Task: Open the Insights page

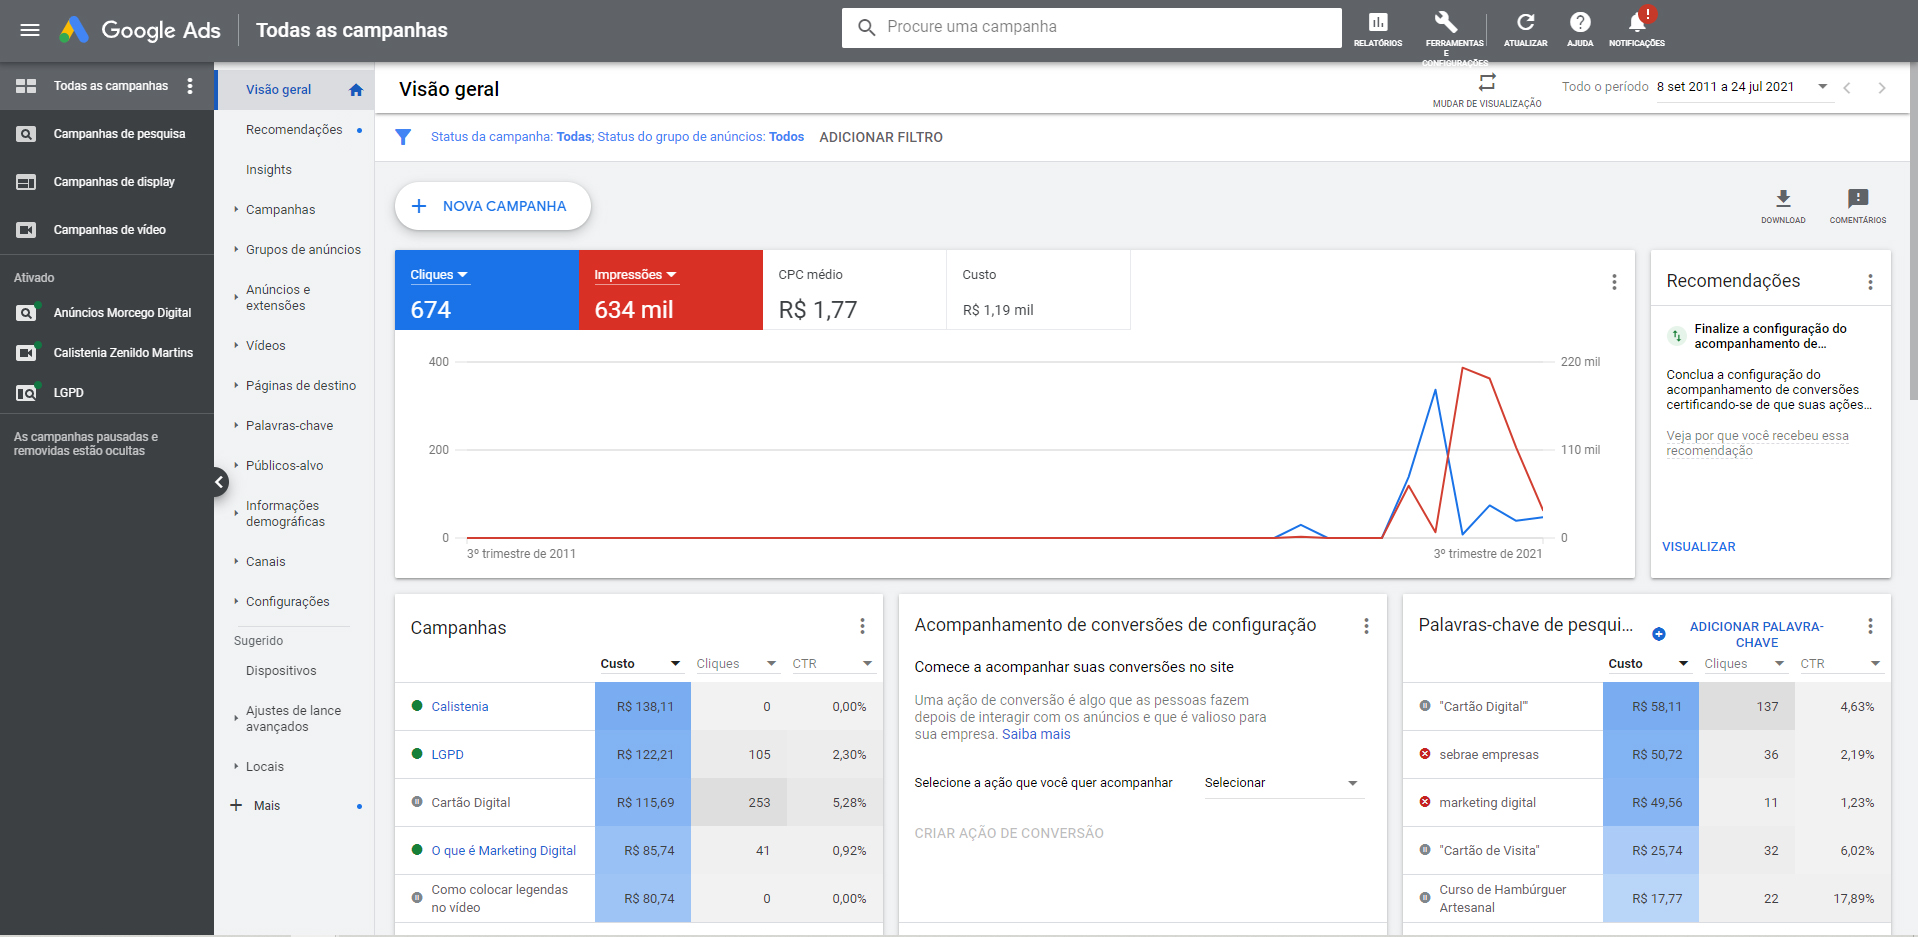Action: (x=269, y=170)
